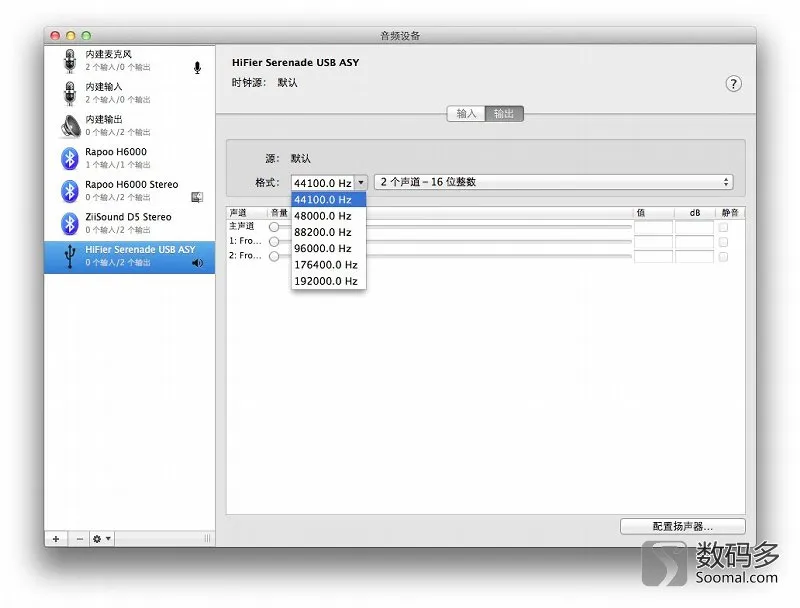Click default input microphone indicator icon
The width and height of the screenshot is (800, 608).
(x=197, y=67)
